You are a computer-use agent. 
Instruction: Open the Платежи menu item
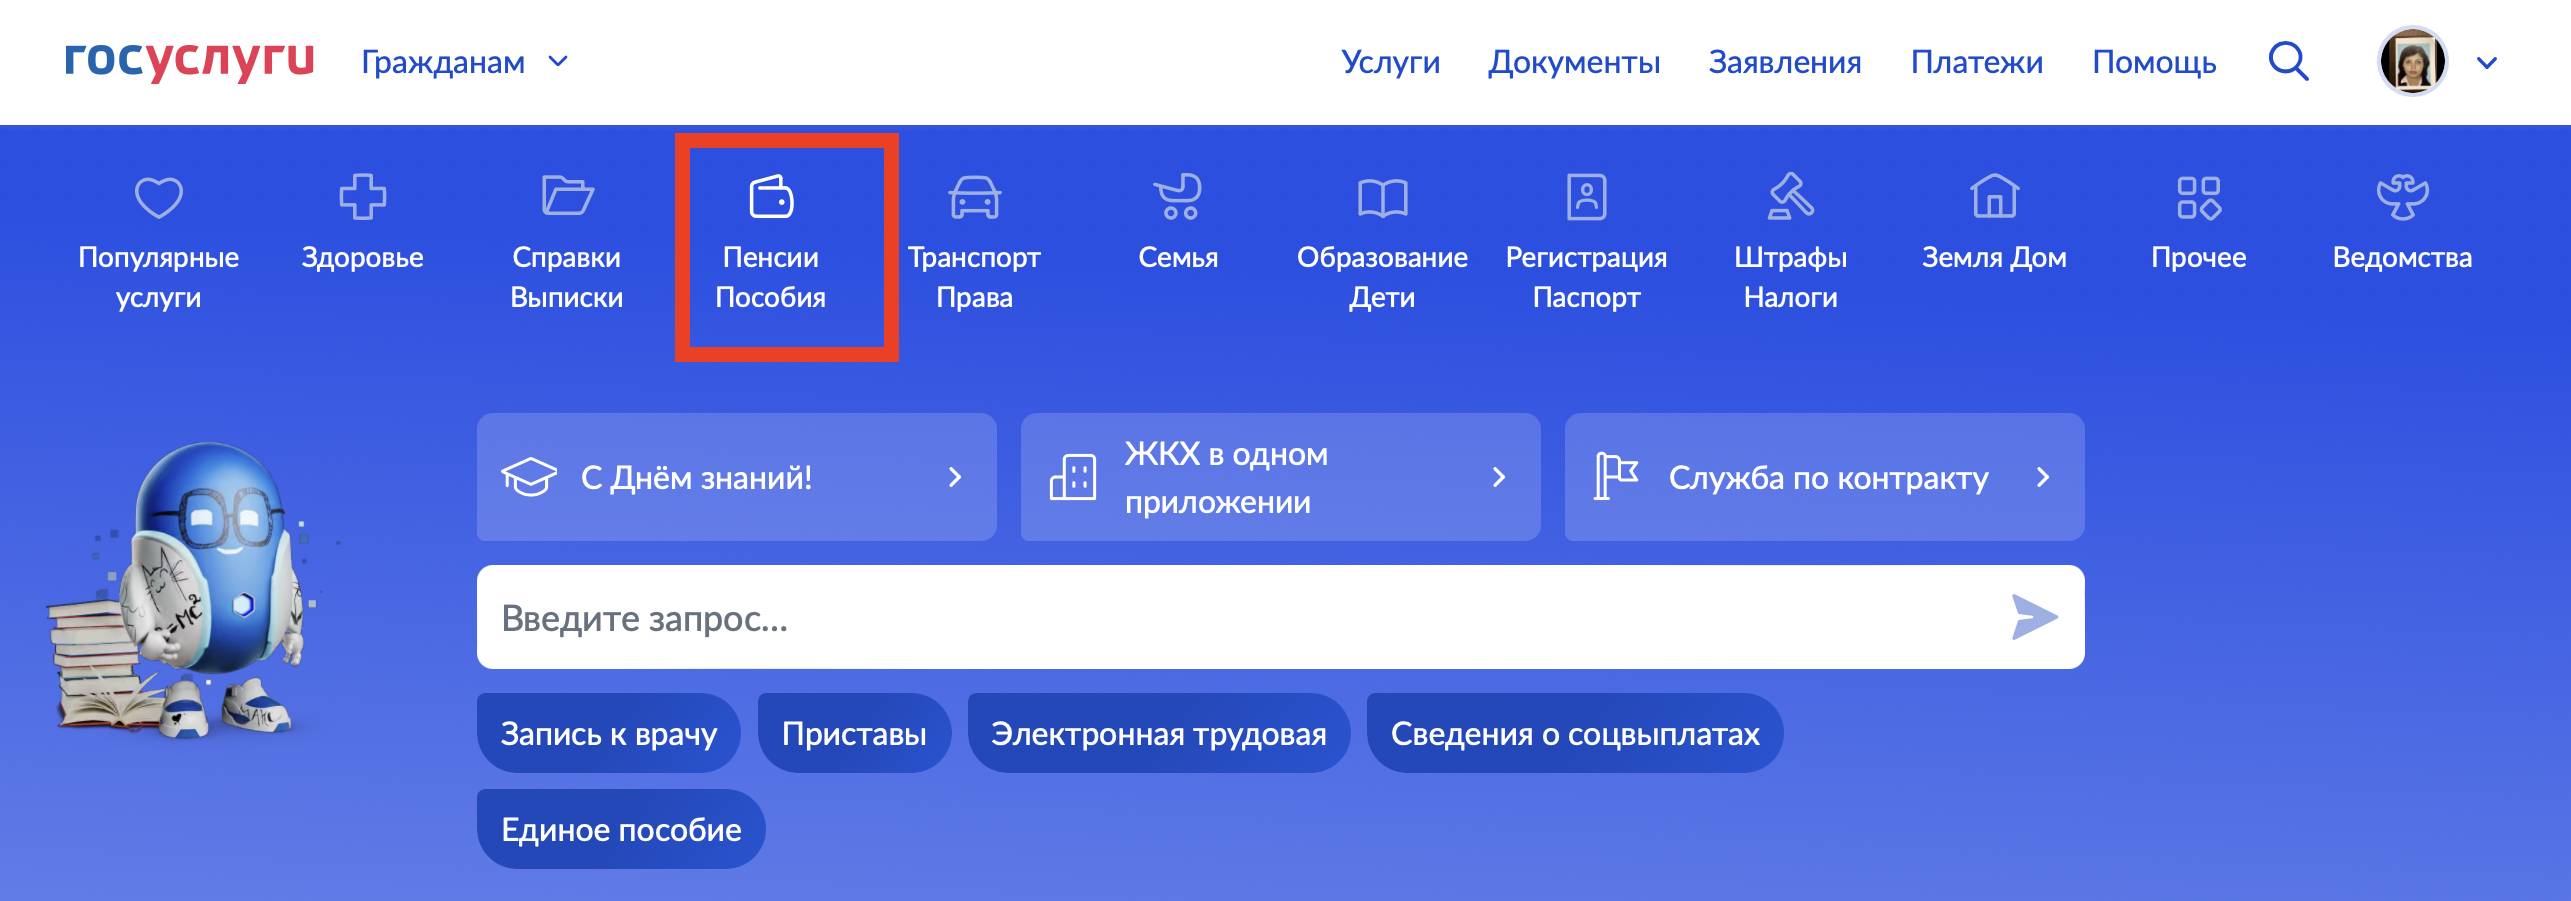pyautogui.click(x=1976, y=62)
